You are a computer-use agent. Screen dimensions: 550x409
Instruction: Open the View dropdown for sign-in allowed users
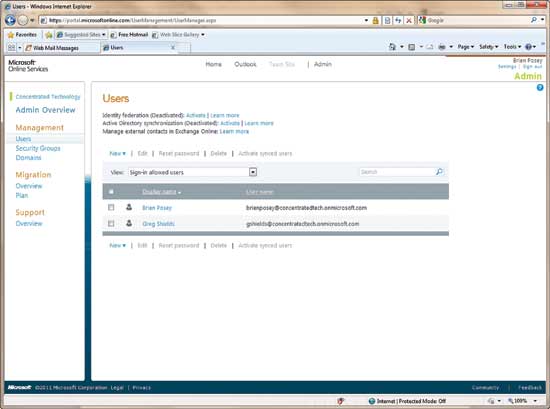[x=253, y=172]
